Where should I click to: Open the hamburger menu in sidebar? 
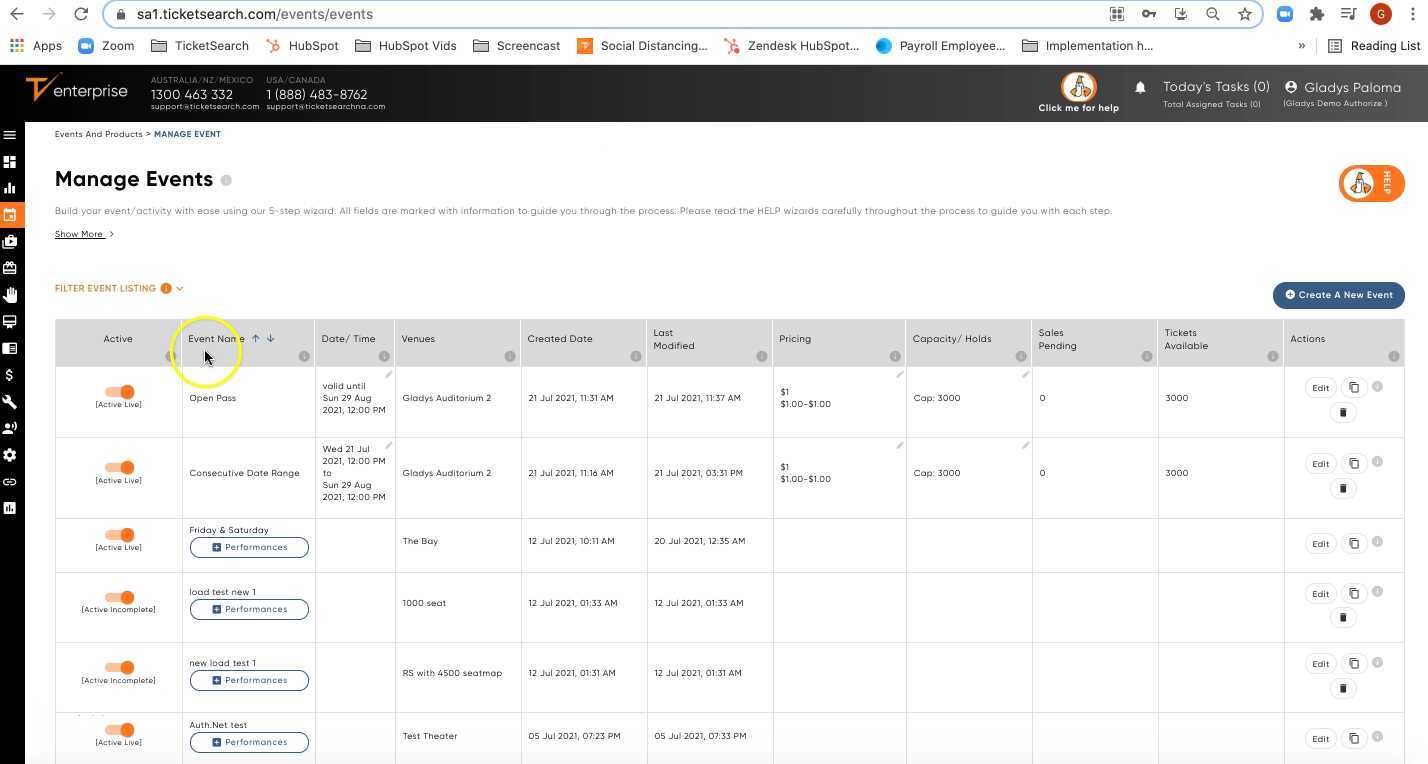(10, 135)
